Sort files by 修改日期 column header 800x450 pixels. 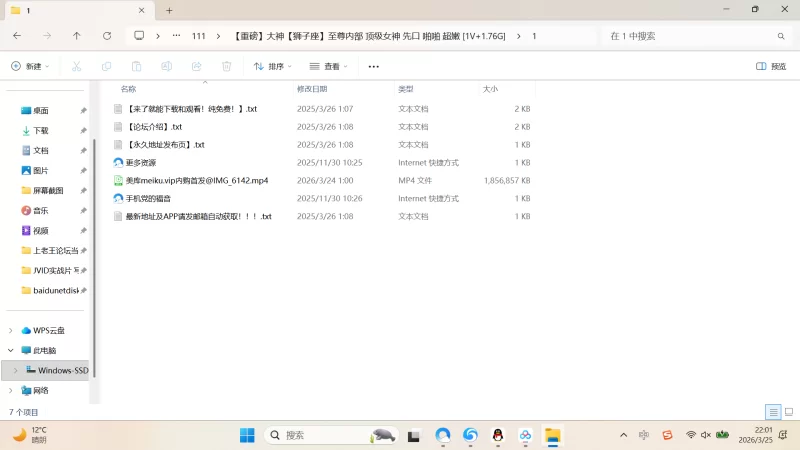[x=318, y=89]
